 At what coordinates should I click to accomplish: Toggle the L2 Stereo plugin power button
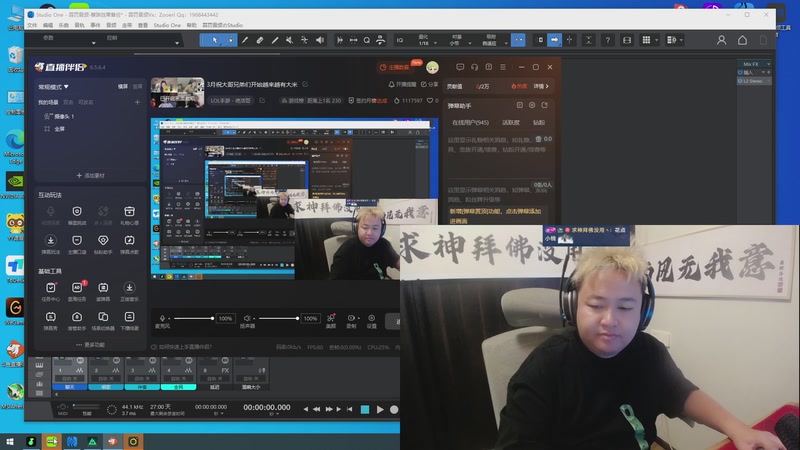tap(741, 81)
